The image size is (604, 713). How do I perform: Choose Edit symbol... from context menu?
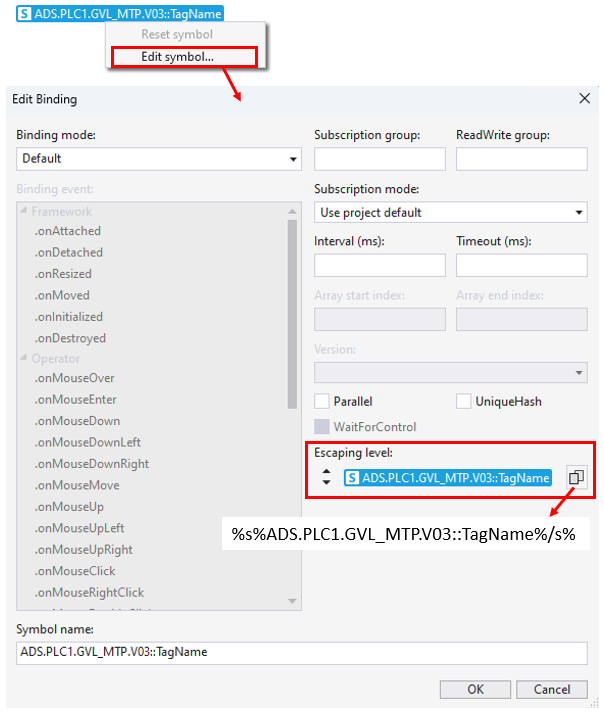point(178,56)
